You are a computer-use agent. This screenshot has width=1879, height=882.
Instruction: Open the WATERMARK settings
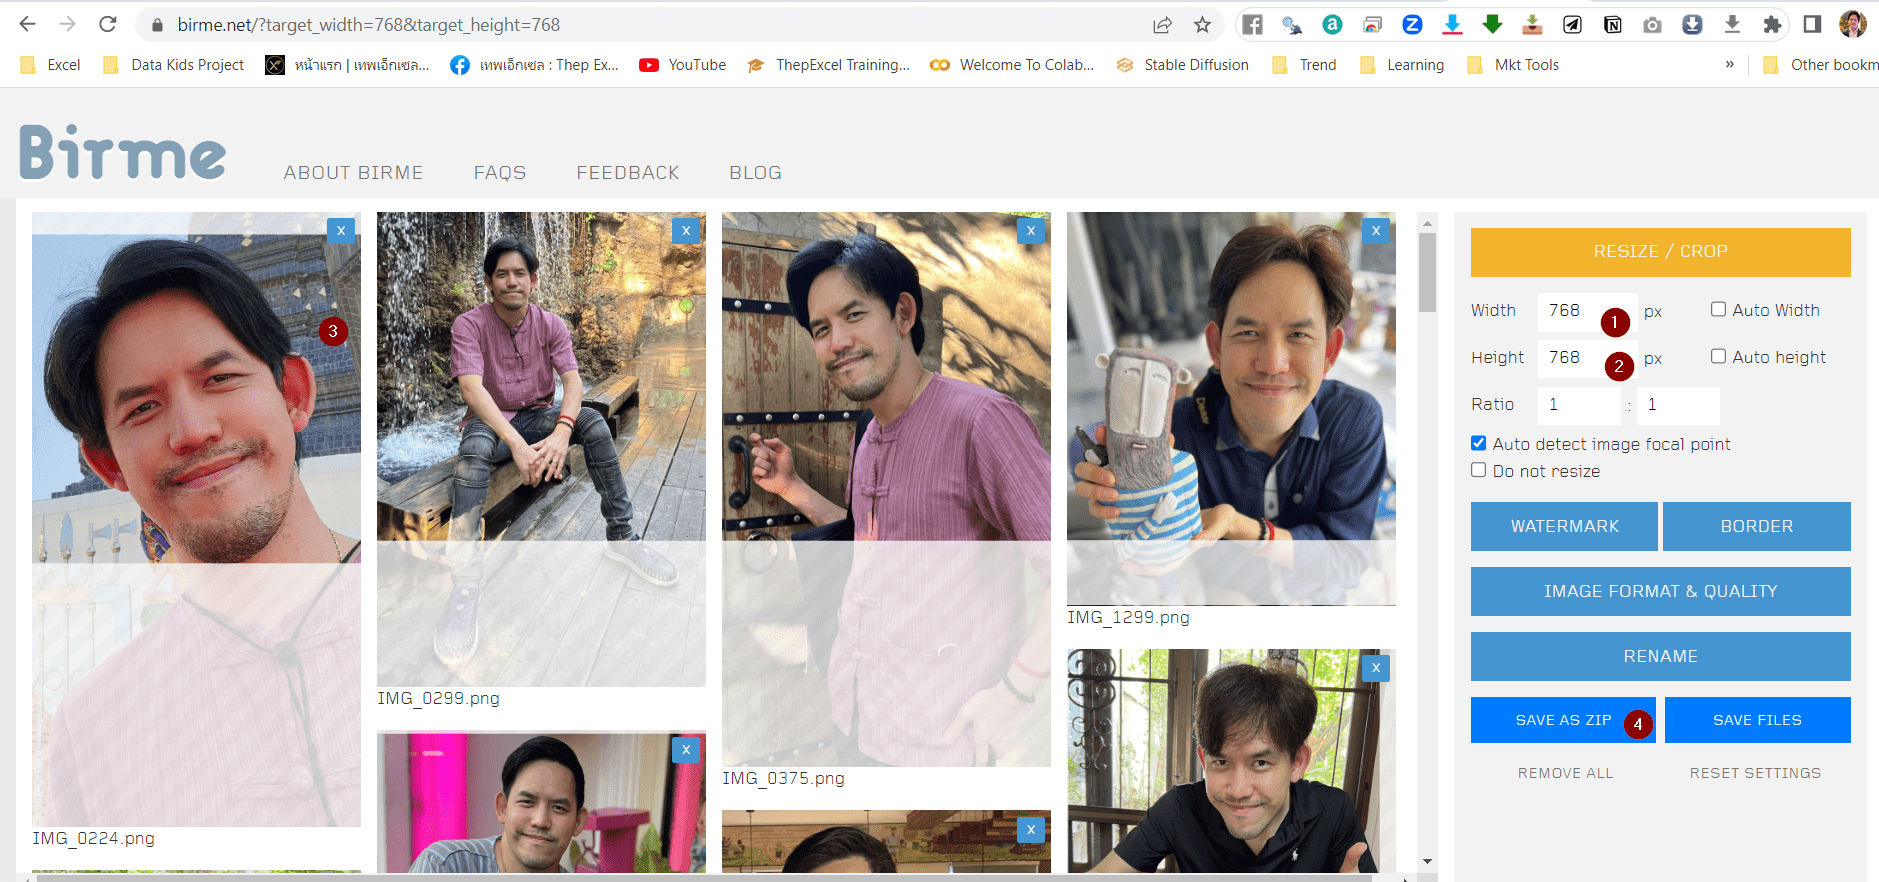point(1564,526)
